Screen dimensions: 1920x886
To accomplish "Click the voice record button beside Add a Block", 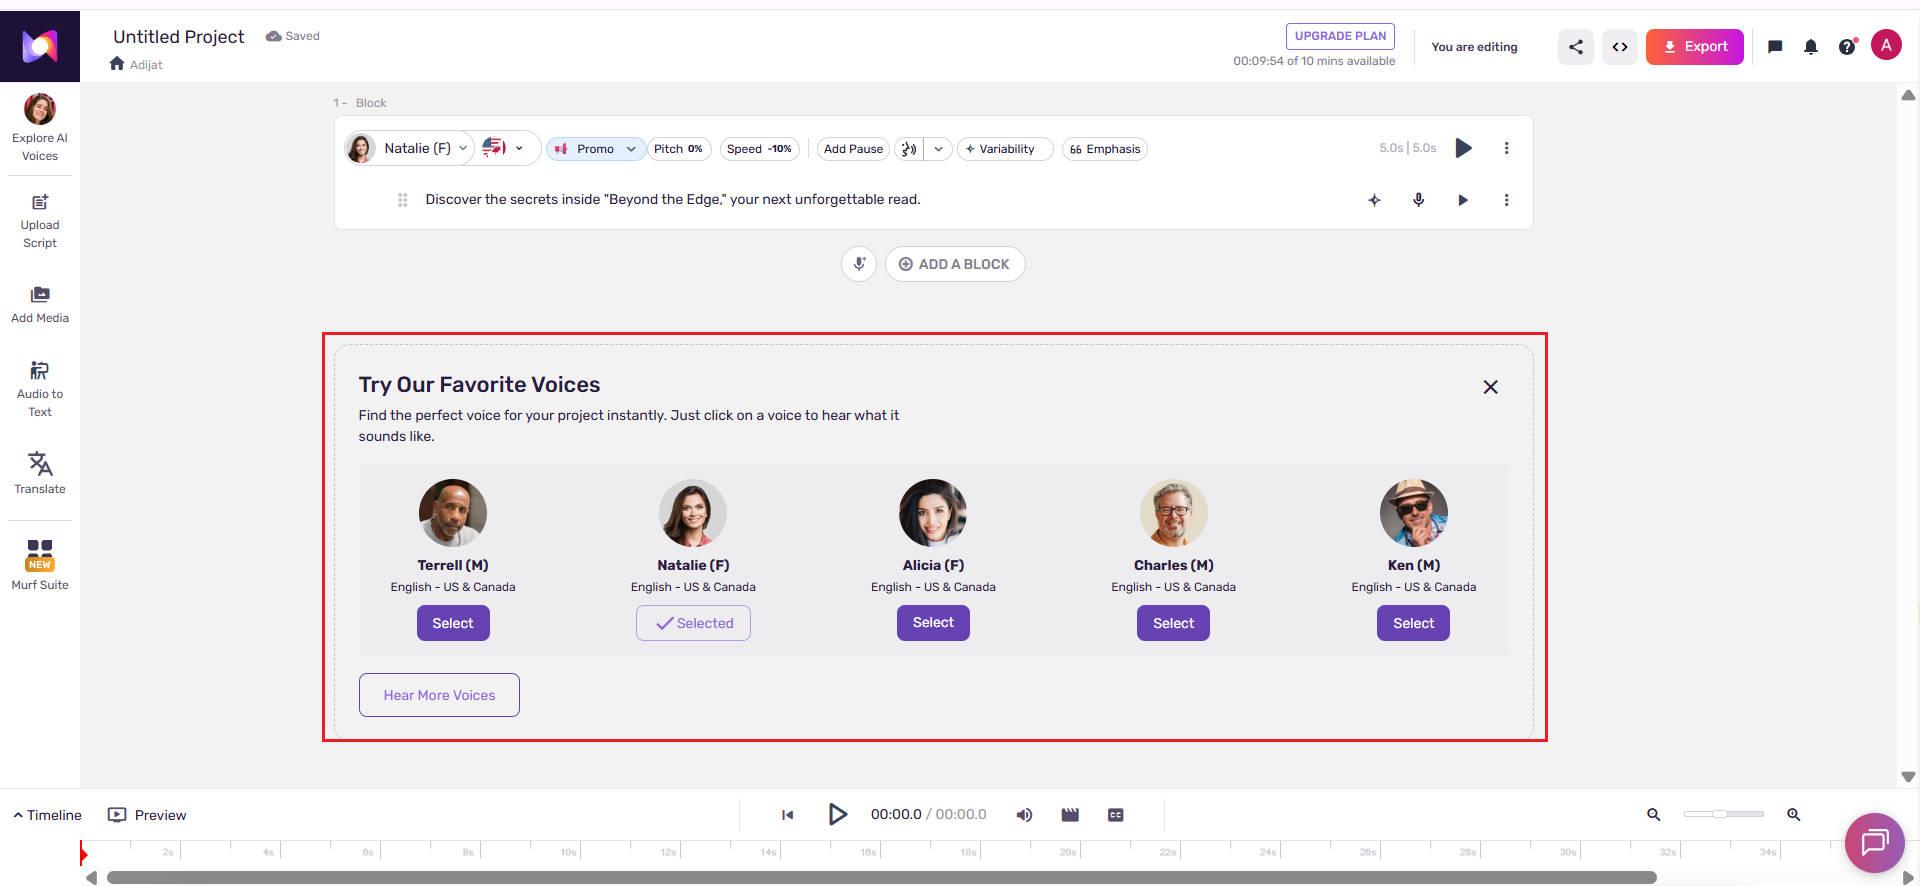I will (x=859, y=264).
